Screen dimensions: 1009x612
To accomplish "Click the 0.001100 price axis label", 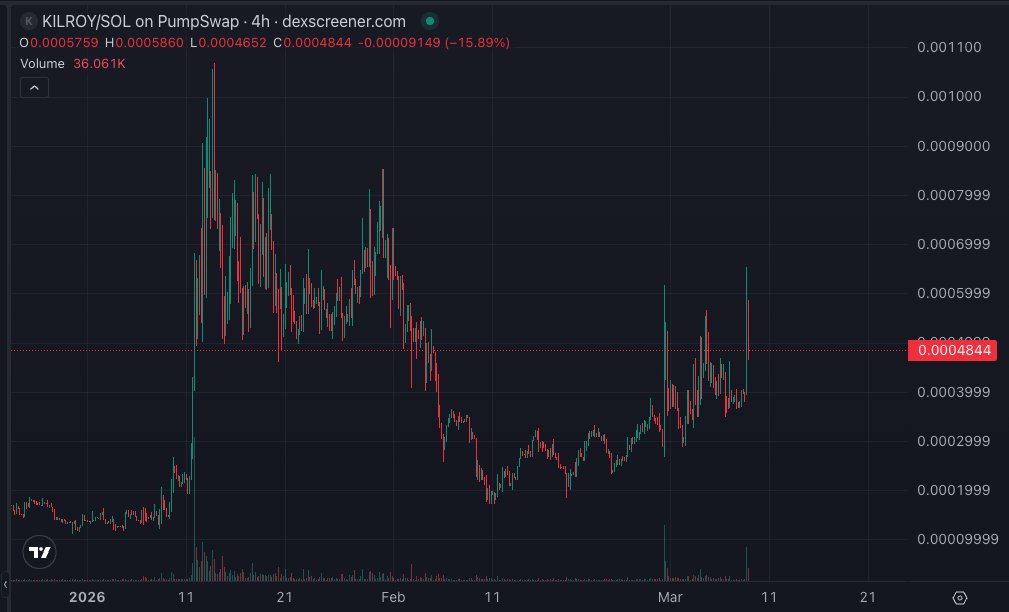I will 949,47.
